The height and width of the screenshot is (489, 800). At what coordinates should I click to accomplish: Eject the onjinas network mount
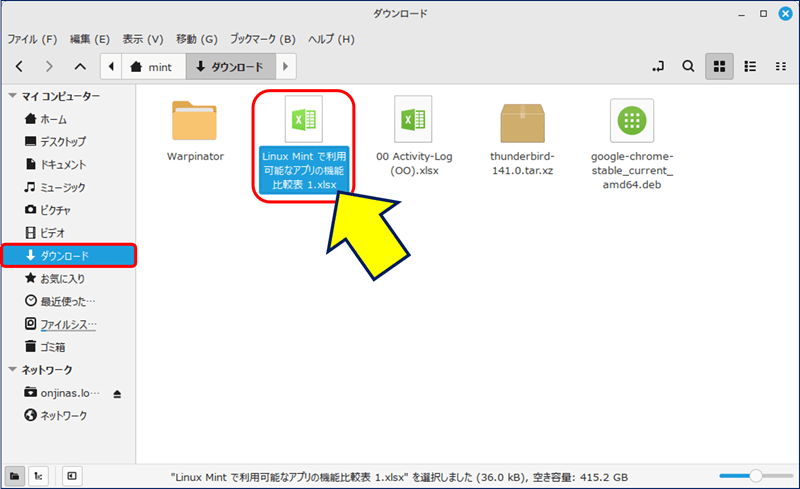click(x=118, y=393)
